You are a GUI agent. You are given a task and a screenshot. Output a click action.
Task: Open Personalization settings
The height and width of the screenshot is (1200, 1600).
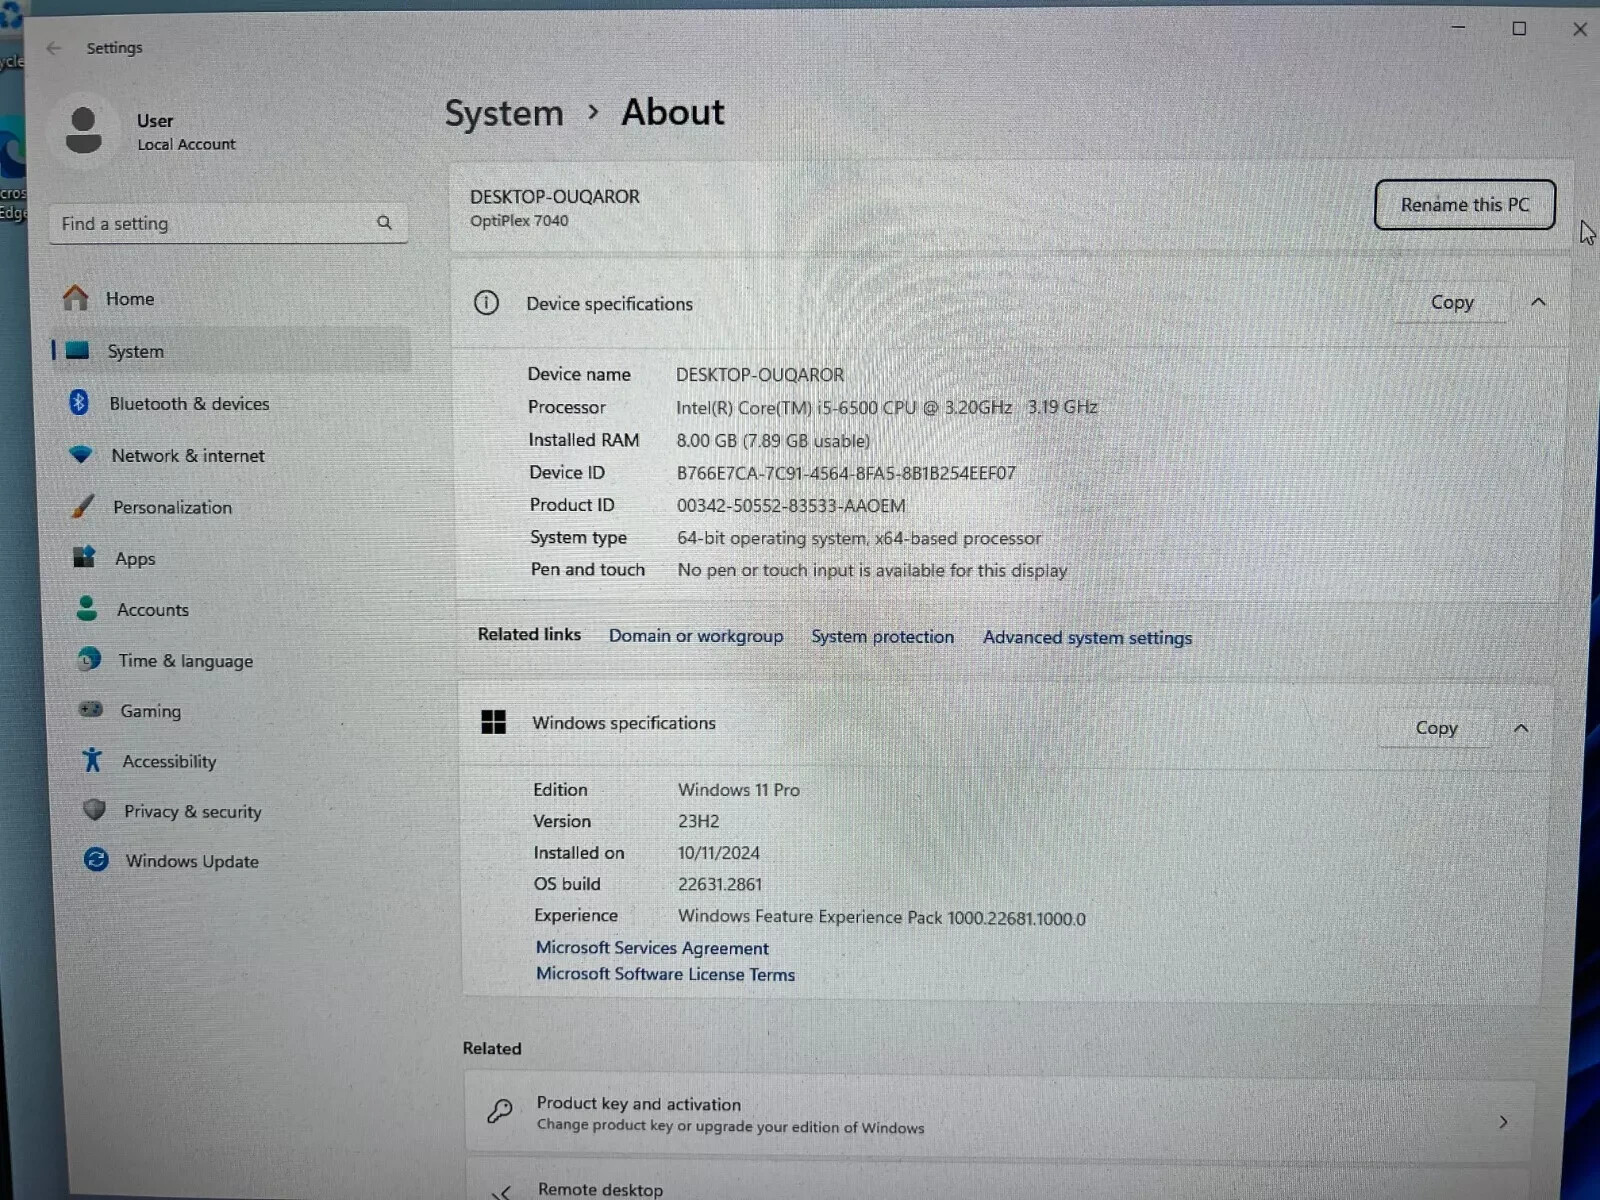click(233, 506)
